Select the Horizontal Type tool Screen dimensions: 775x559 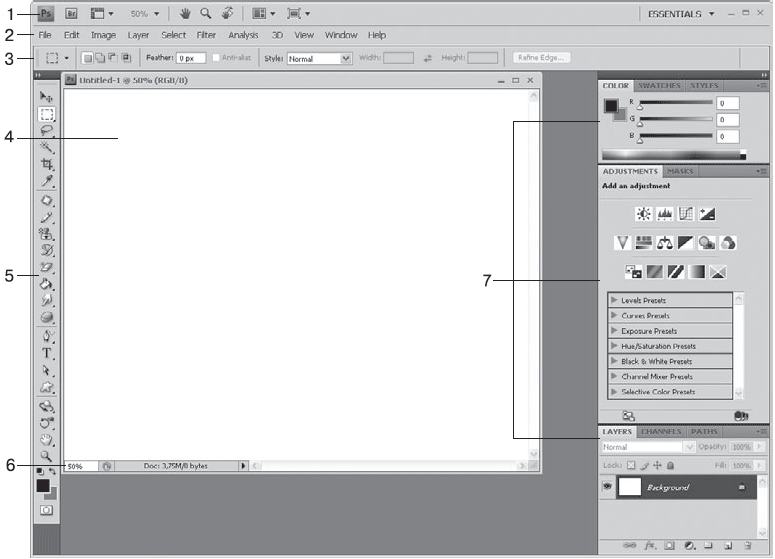(x=47, y=353)
